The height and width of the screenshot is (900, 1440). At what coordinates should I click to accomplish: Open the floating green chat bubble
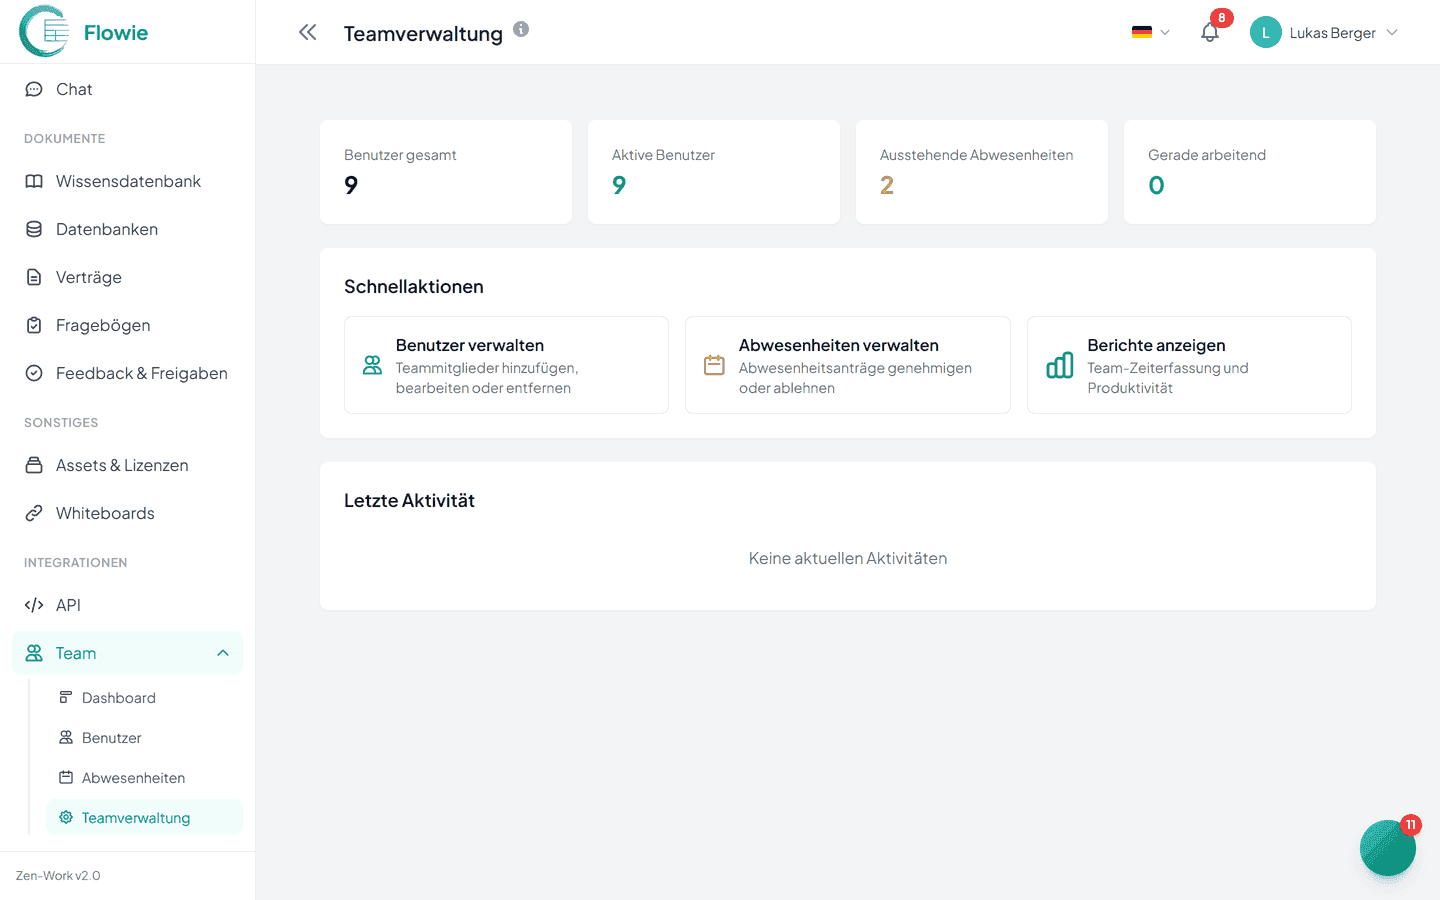[1388, 848]
